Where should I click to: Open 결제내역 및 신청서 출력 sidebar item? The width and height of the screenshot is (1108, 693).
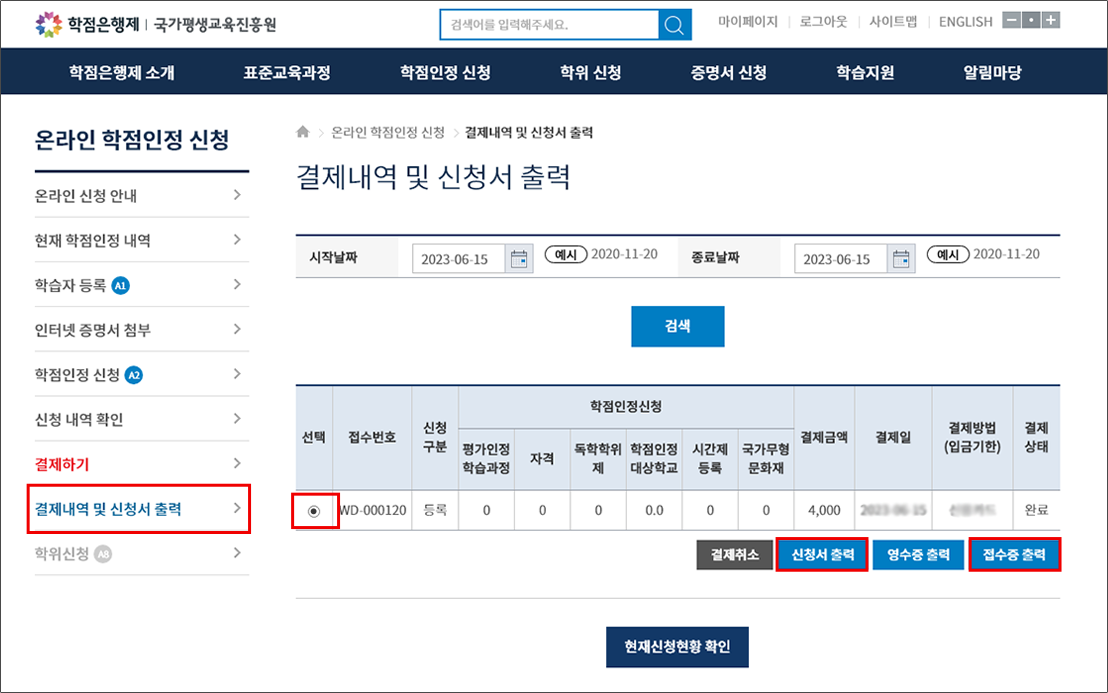click(138, 509)
